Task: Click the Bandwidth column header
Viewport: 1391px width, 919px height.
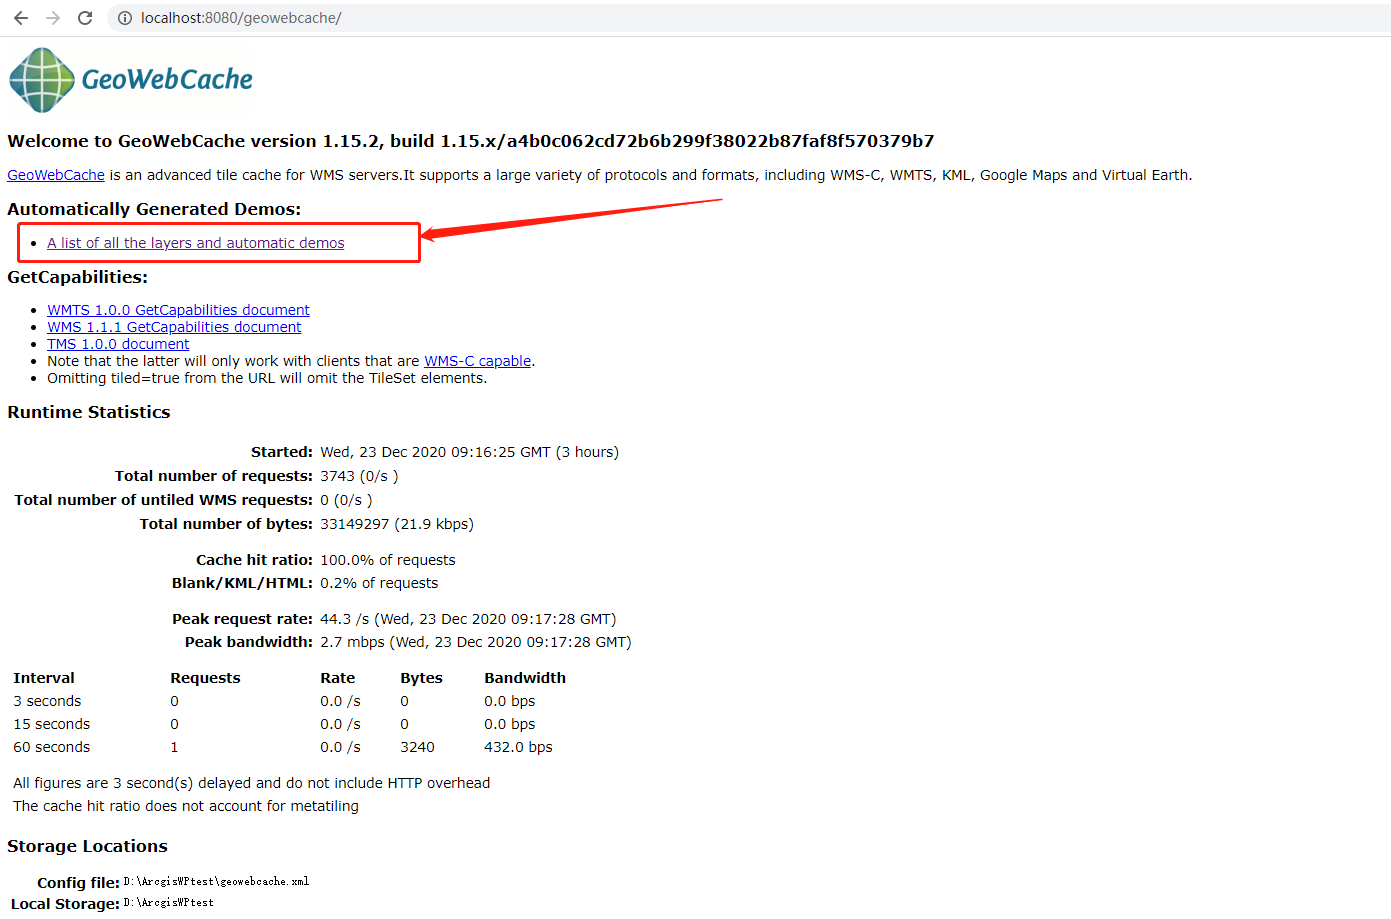Action: pyautogui.click(x=525, y=678)
